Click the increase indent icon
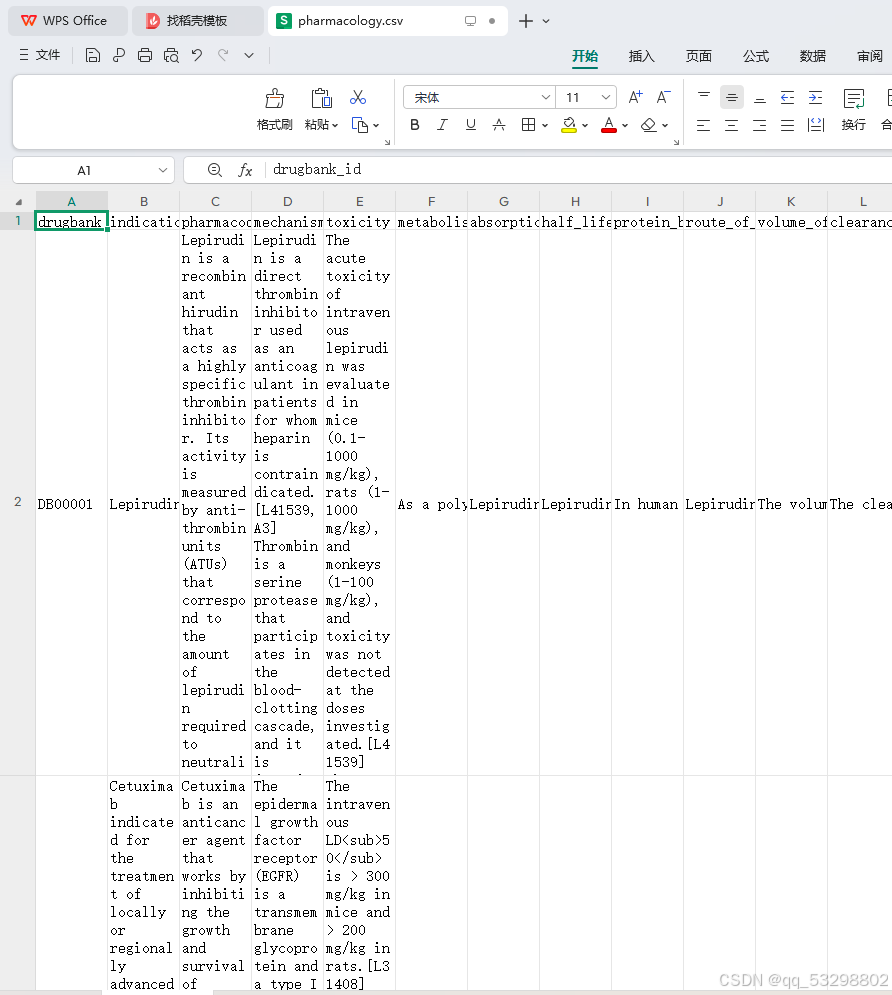The width and height of the screenshot is (892, 995). click(815, 97)
